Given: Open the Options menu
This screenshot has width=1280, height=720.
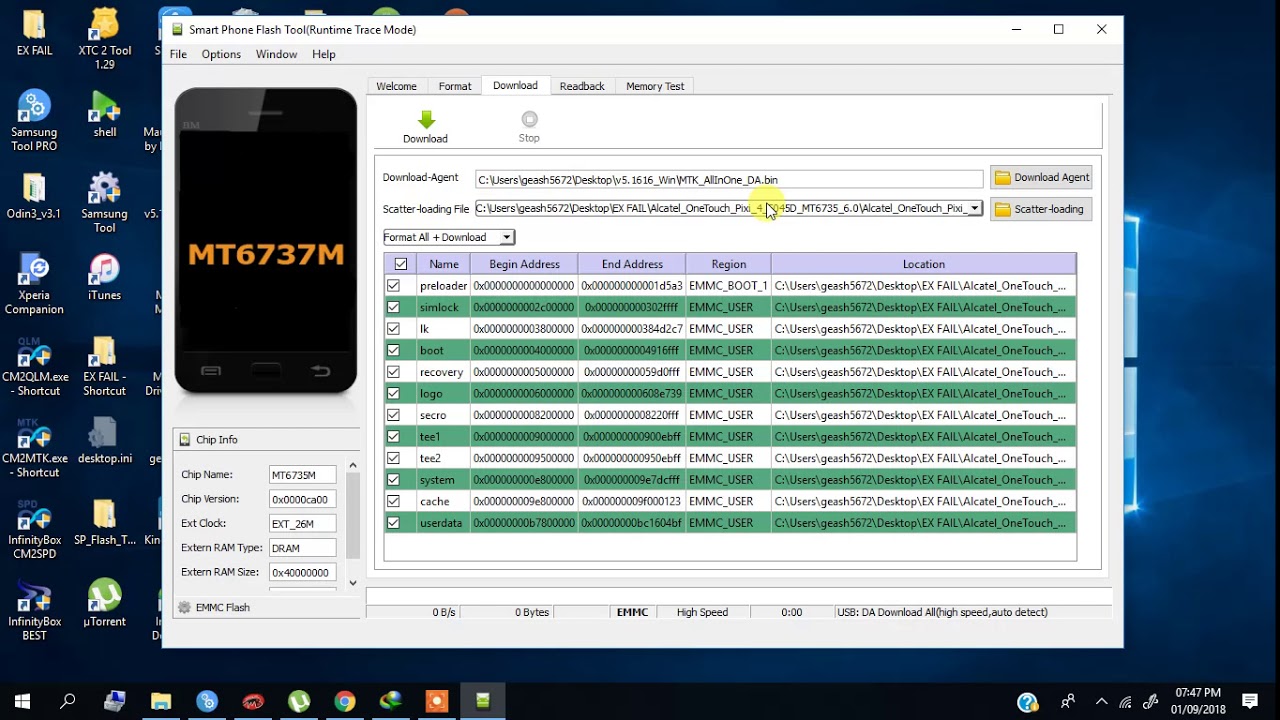Looking at the screenshot, I should [221, 54].
